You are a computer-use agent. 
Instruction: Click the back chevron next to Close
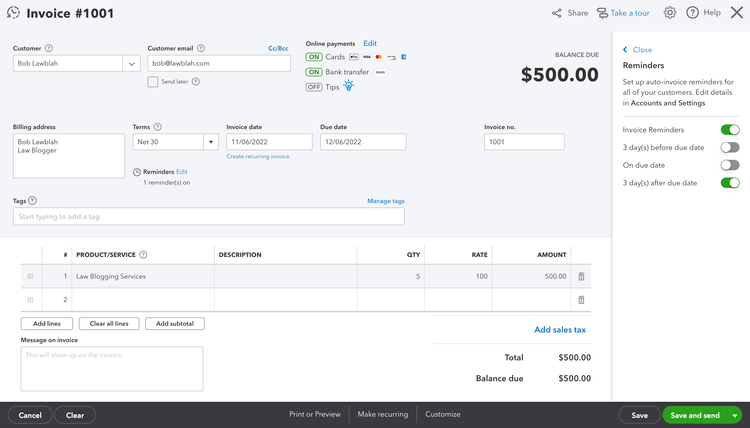pyautogui.click(x=625, y=50)
